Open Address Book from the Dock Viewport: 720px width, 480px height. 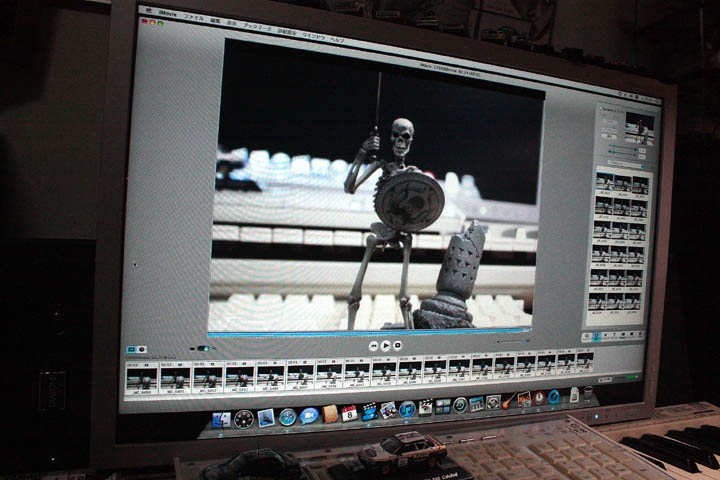pyautogui.click(x=330, y=414)
